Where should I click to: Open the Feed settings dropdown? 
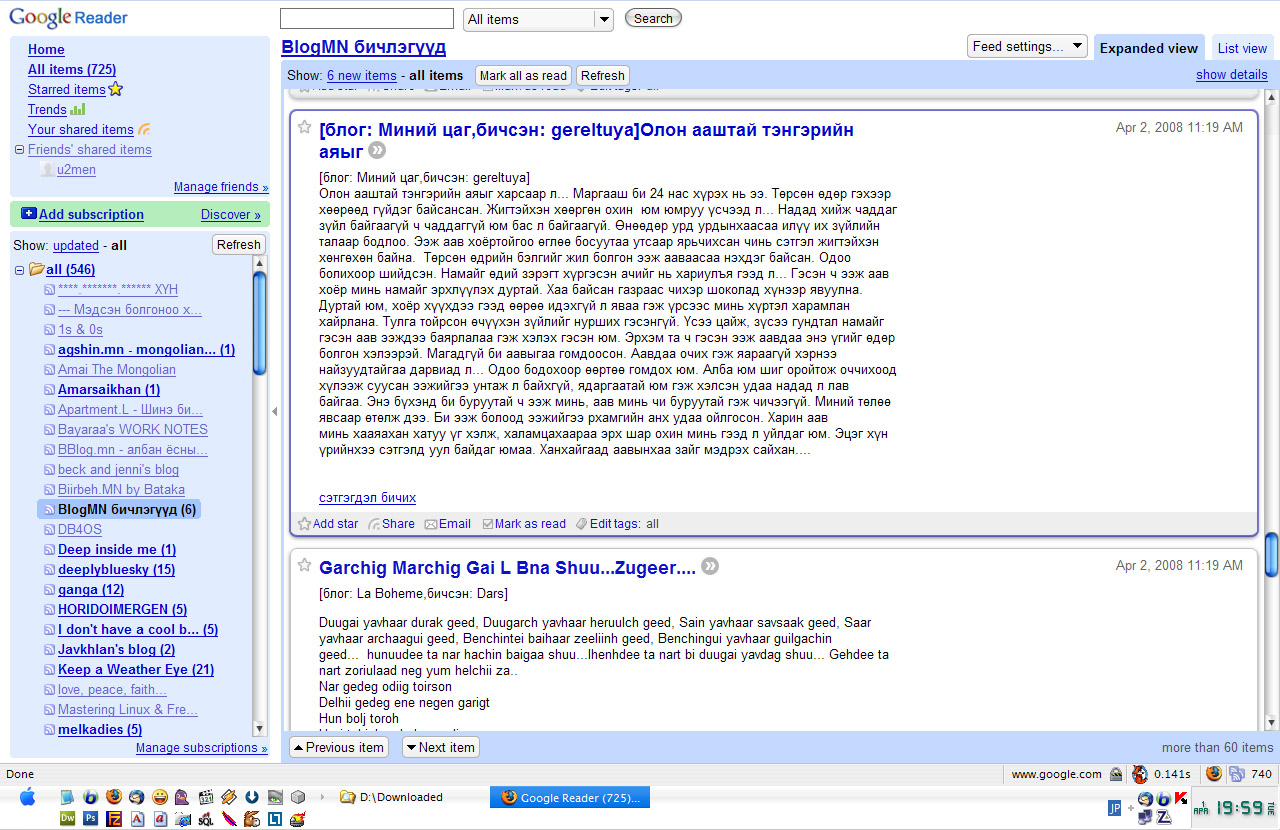(x=1027, y=46)
